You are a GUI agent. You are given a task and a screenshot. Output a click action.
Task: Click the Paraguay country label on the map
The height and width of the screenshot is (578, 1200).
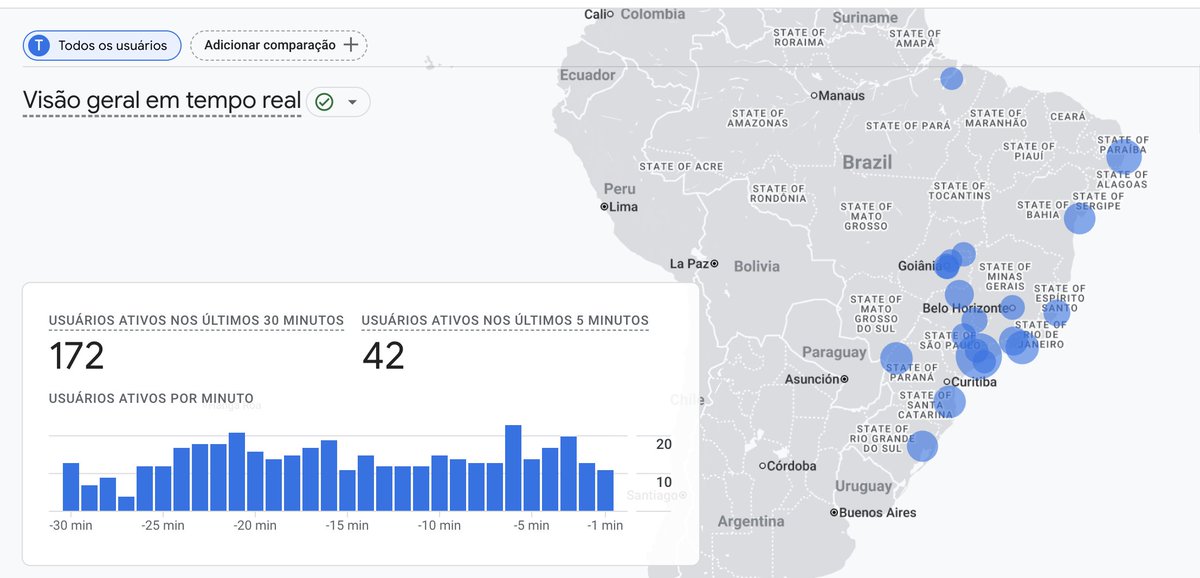coord(834,352)
